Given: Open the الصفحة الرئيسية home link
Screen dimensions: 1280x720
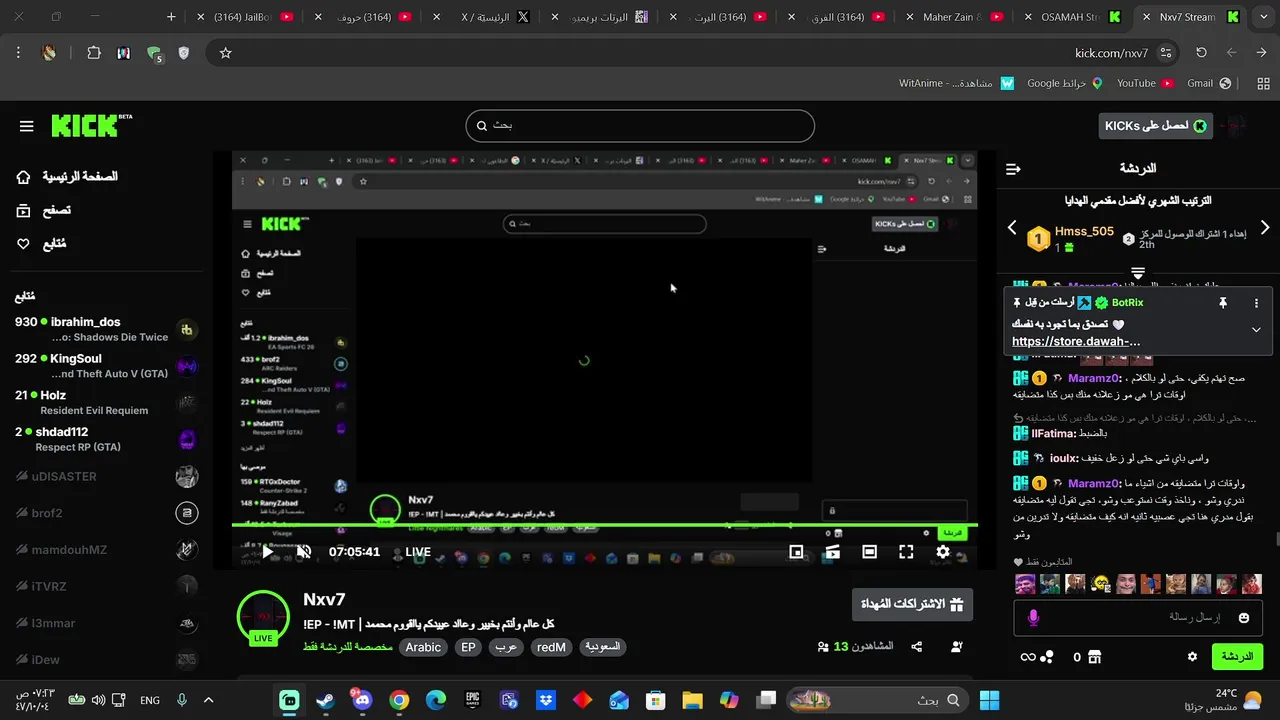Looking at the screenshot, I should (x=67, y=176).
